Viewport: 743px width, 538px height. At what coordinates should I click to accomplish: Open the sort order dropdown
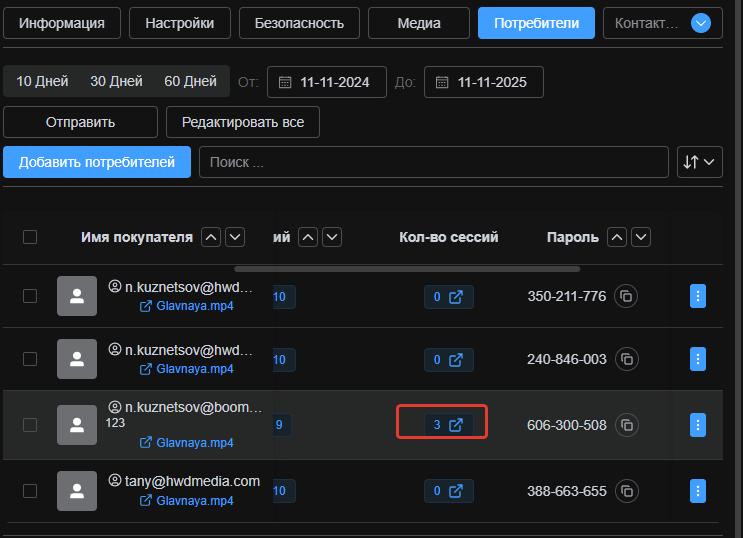(699, 162)
